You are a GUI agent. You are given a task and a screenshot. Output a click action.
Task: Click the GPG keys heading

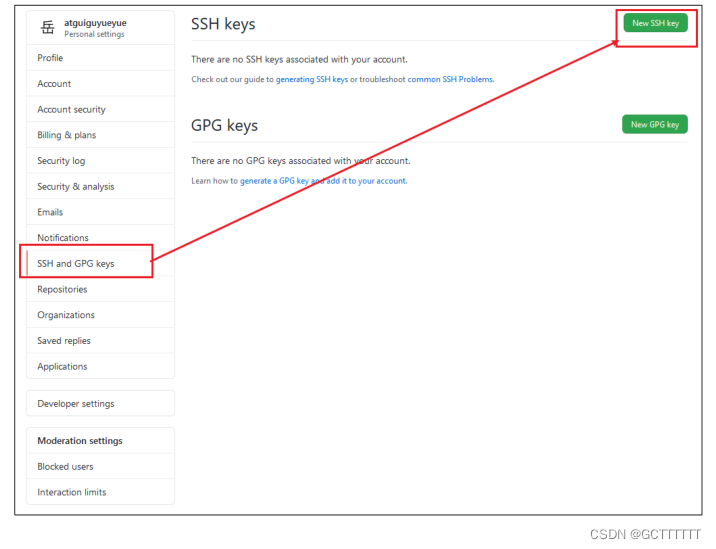click(x=224, y=125)
